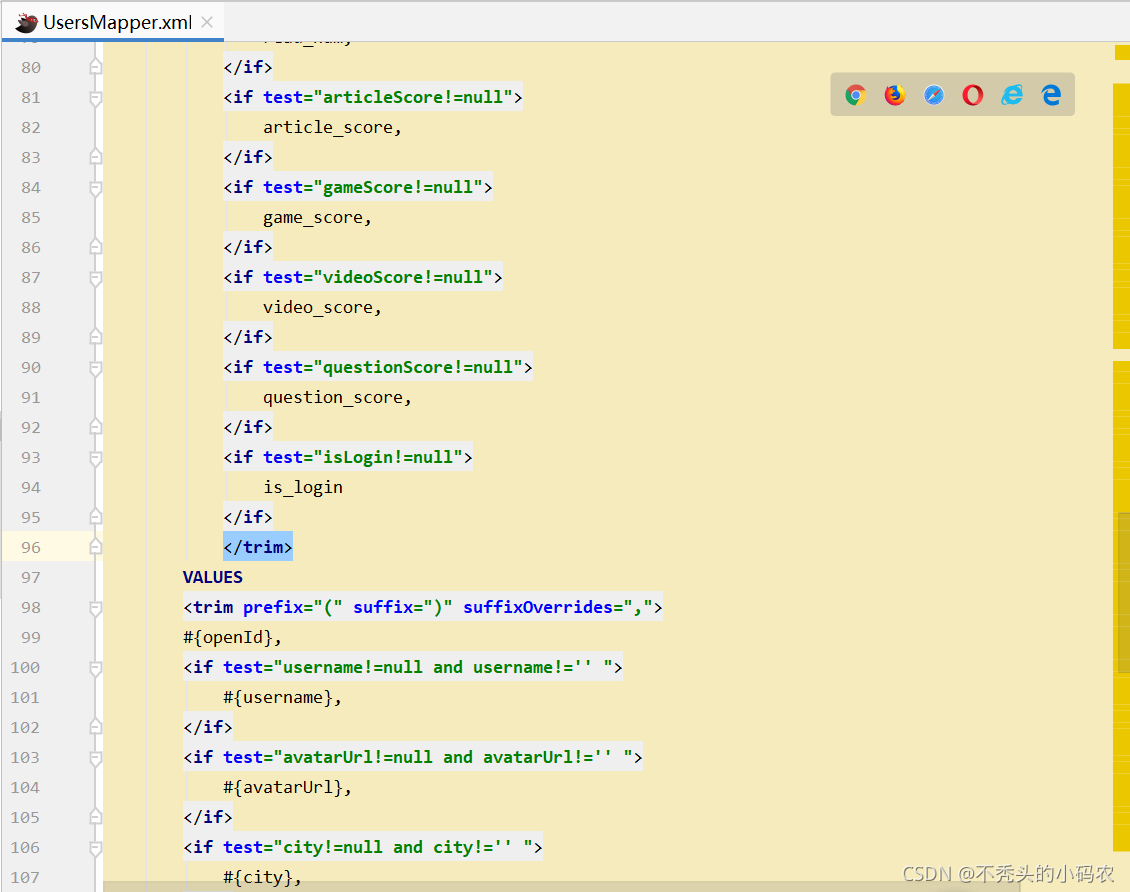1130x892 pixels.
Task: Click #{avatarUrl}, on line 104
Action: (288, 788)
